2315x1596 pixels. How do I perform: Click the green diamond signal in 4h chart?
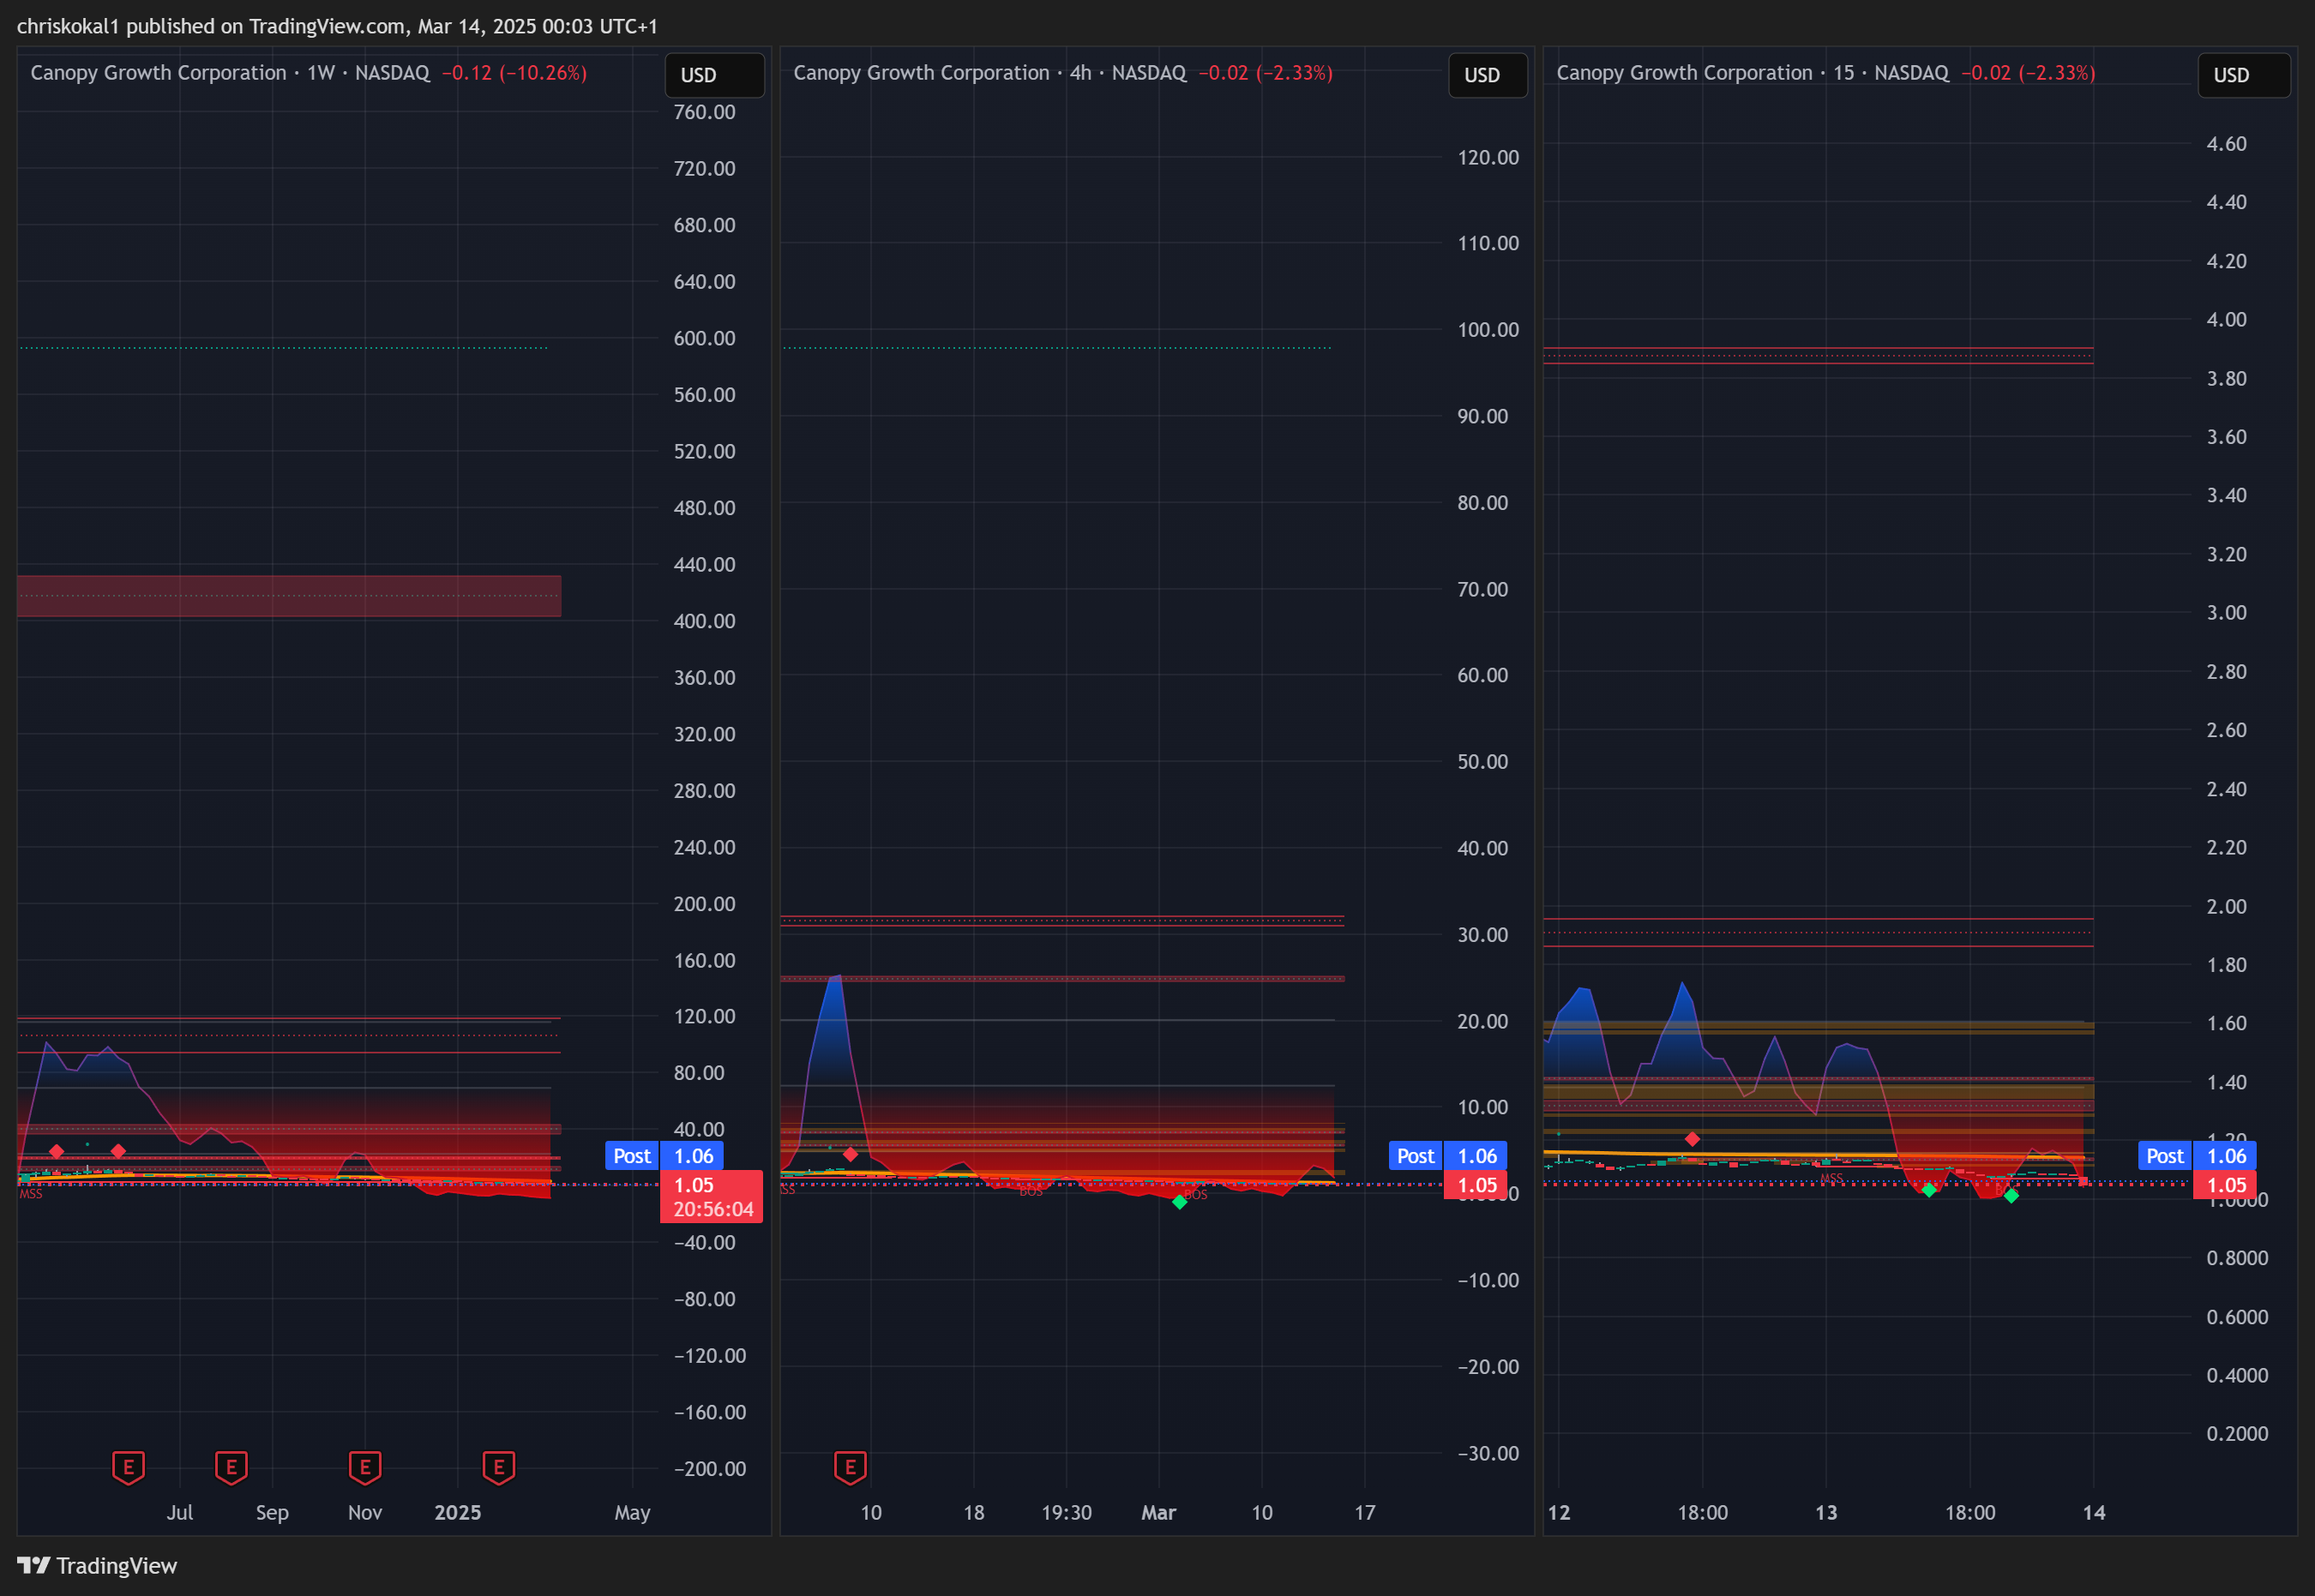pos(1180,1201)
